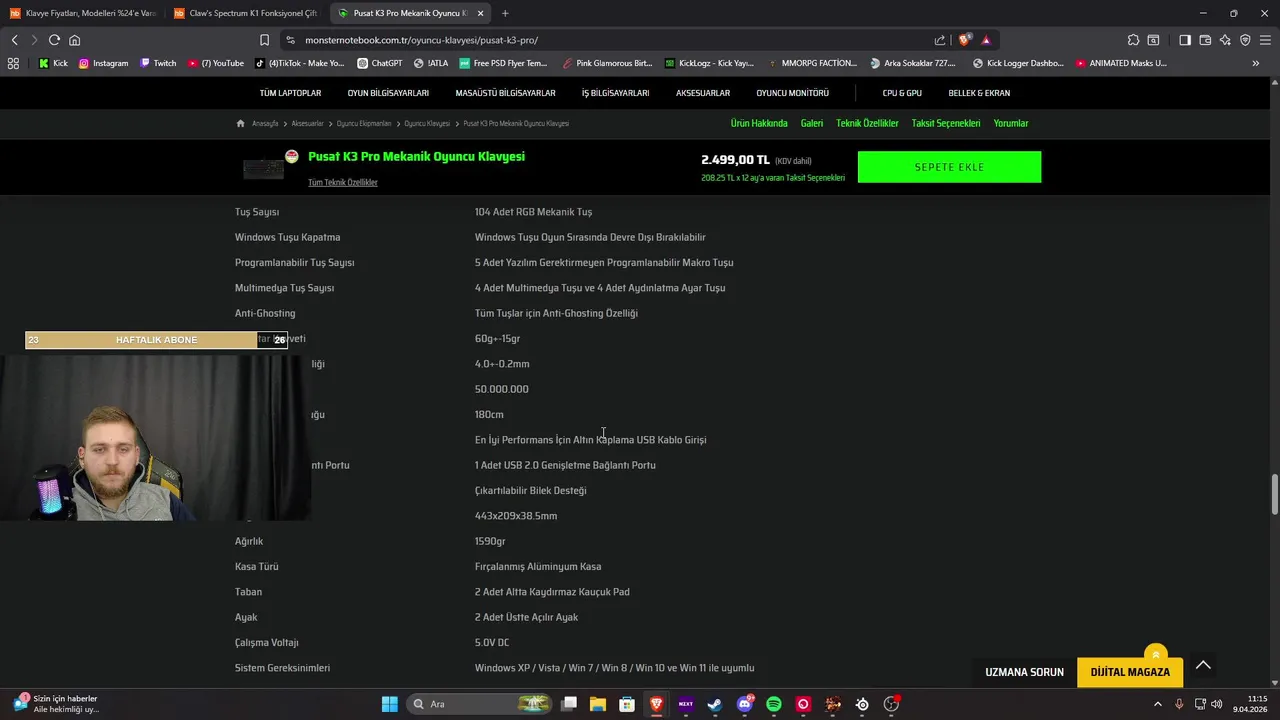Open Spotify from the taskbar

[774, 704]
